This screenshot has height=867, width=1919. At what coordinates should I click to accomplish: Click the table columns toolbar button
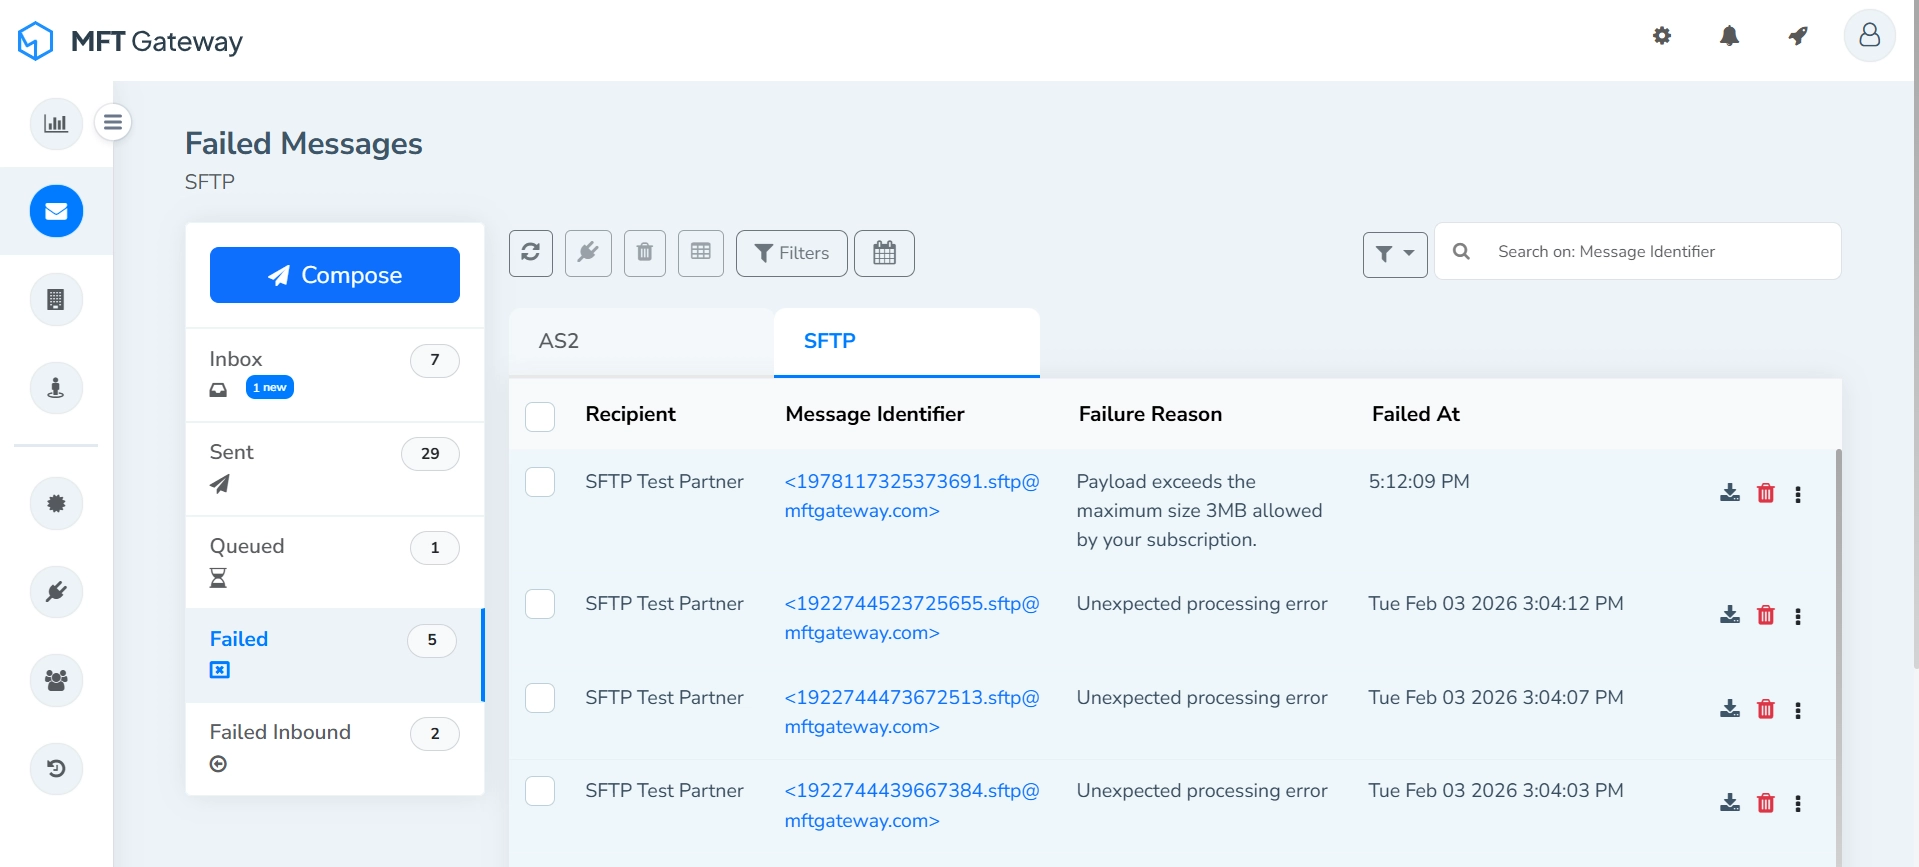[701, 253]
